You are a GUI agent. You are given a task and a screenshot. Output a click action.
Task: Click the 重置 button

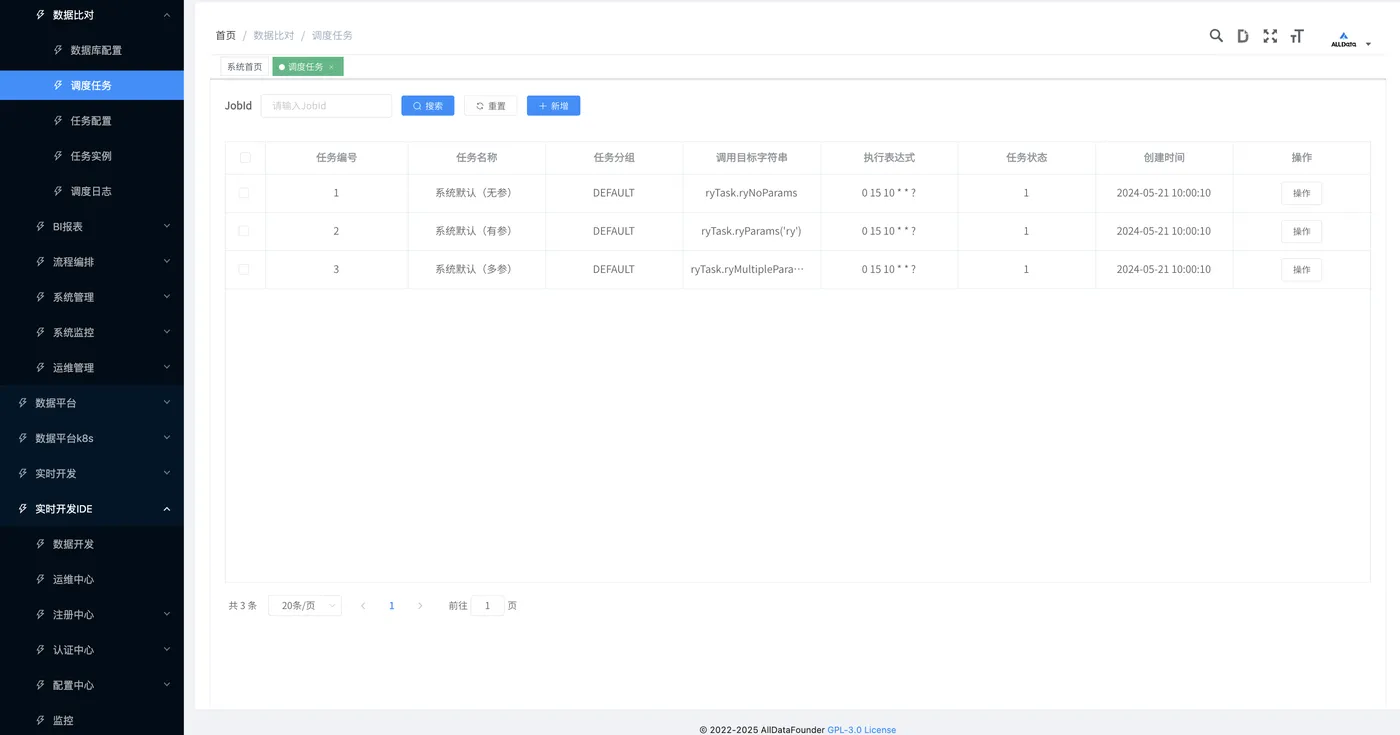point(491,106)
